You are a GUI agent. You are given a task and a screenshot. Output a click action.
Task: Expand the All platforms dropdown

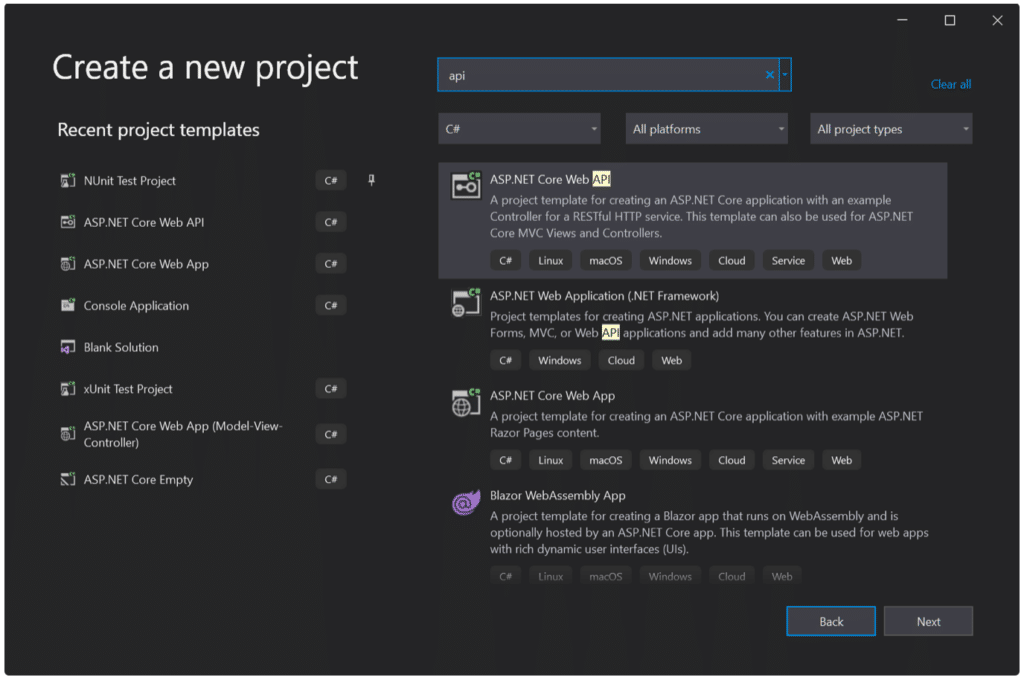click(706, 129)
